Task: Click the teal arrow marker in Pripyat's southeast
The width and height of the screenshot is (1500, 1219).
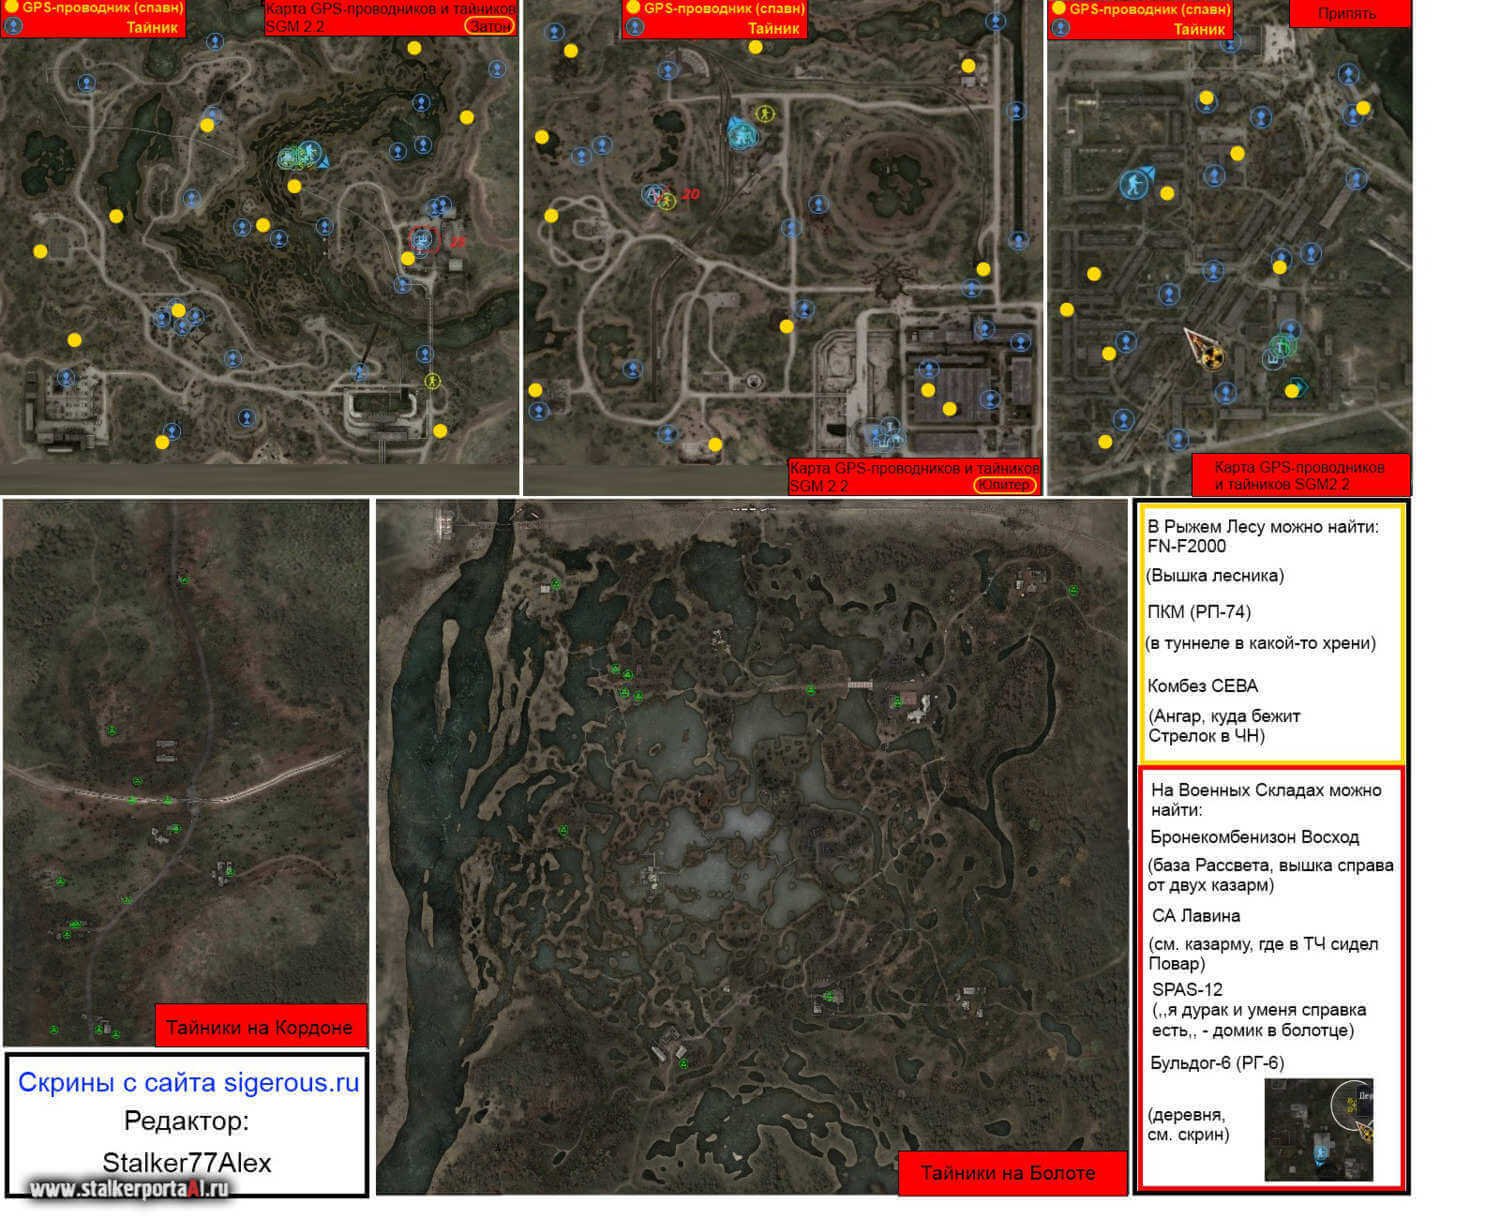Action: 1297,384
